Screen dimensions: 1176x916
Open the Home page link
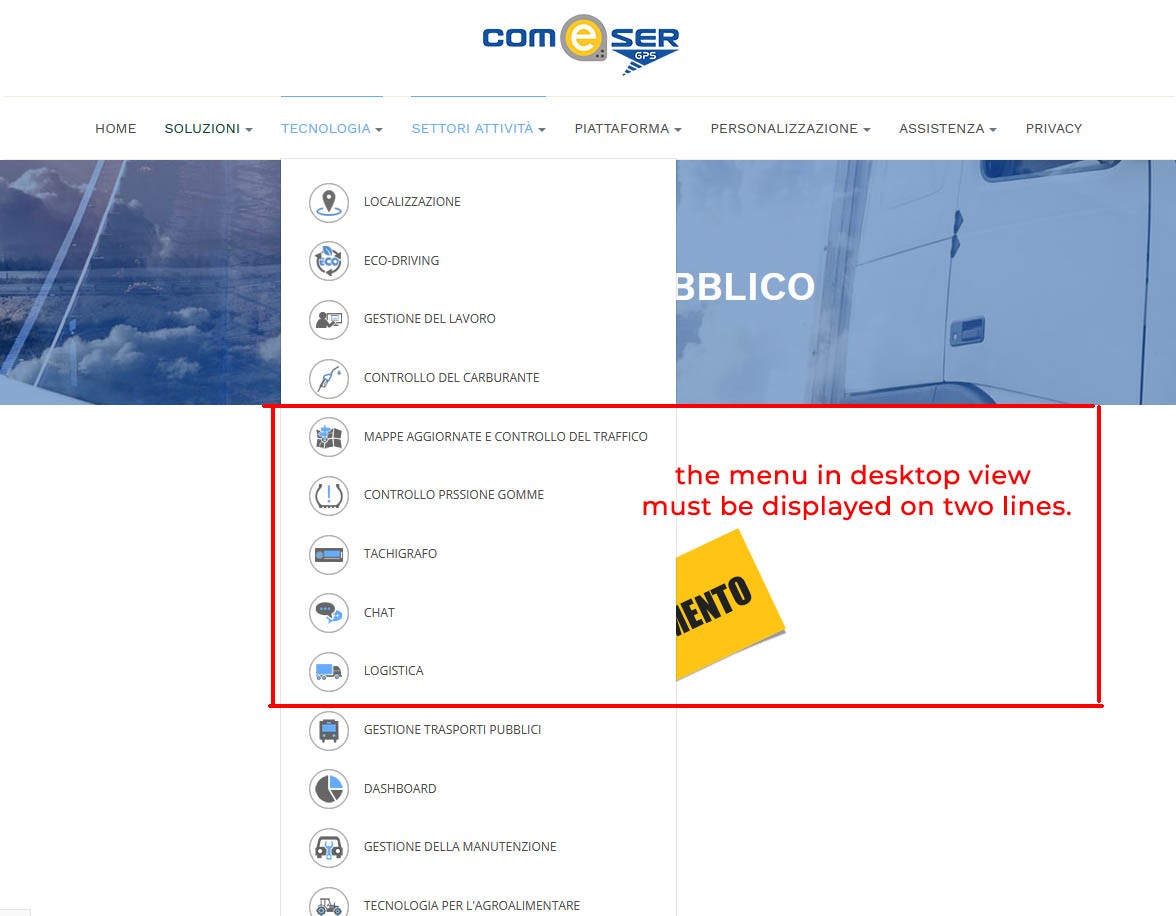click(116, 128)
